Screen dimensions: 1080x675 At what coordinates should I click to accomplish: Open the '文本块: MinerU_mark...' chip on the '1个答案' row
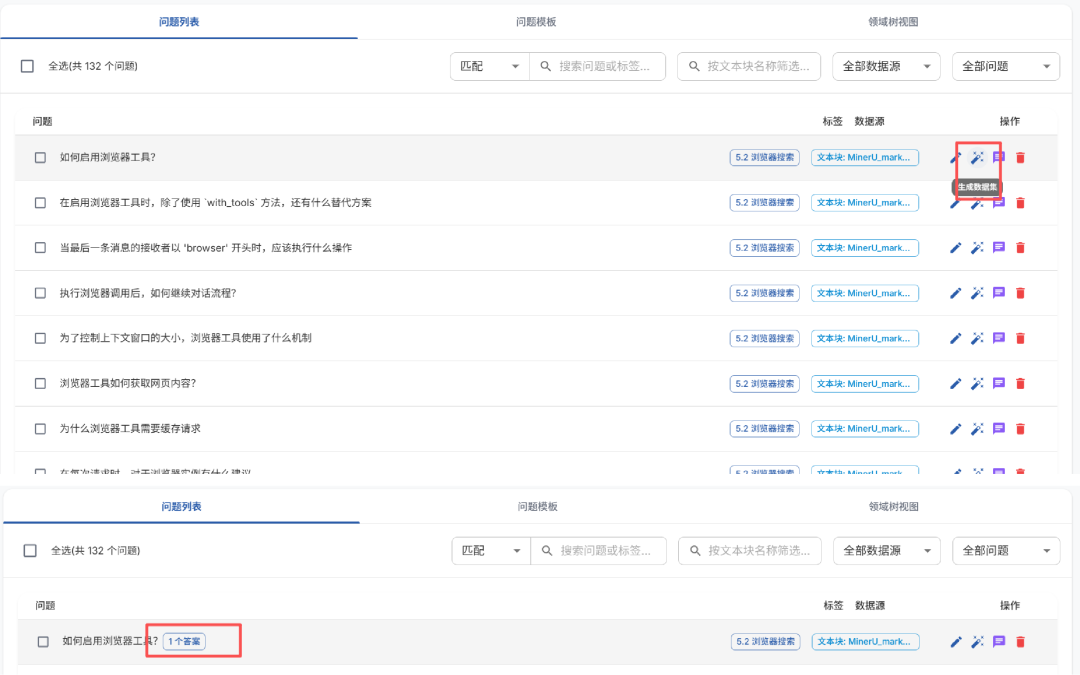point(865,641)
